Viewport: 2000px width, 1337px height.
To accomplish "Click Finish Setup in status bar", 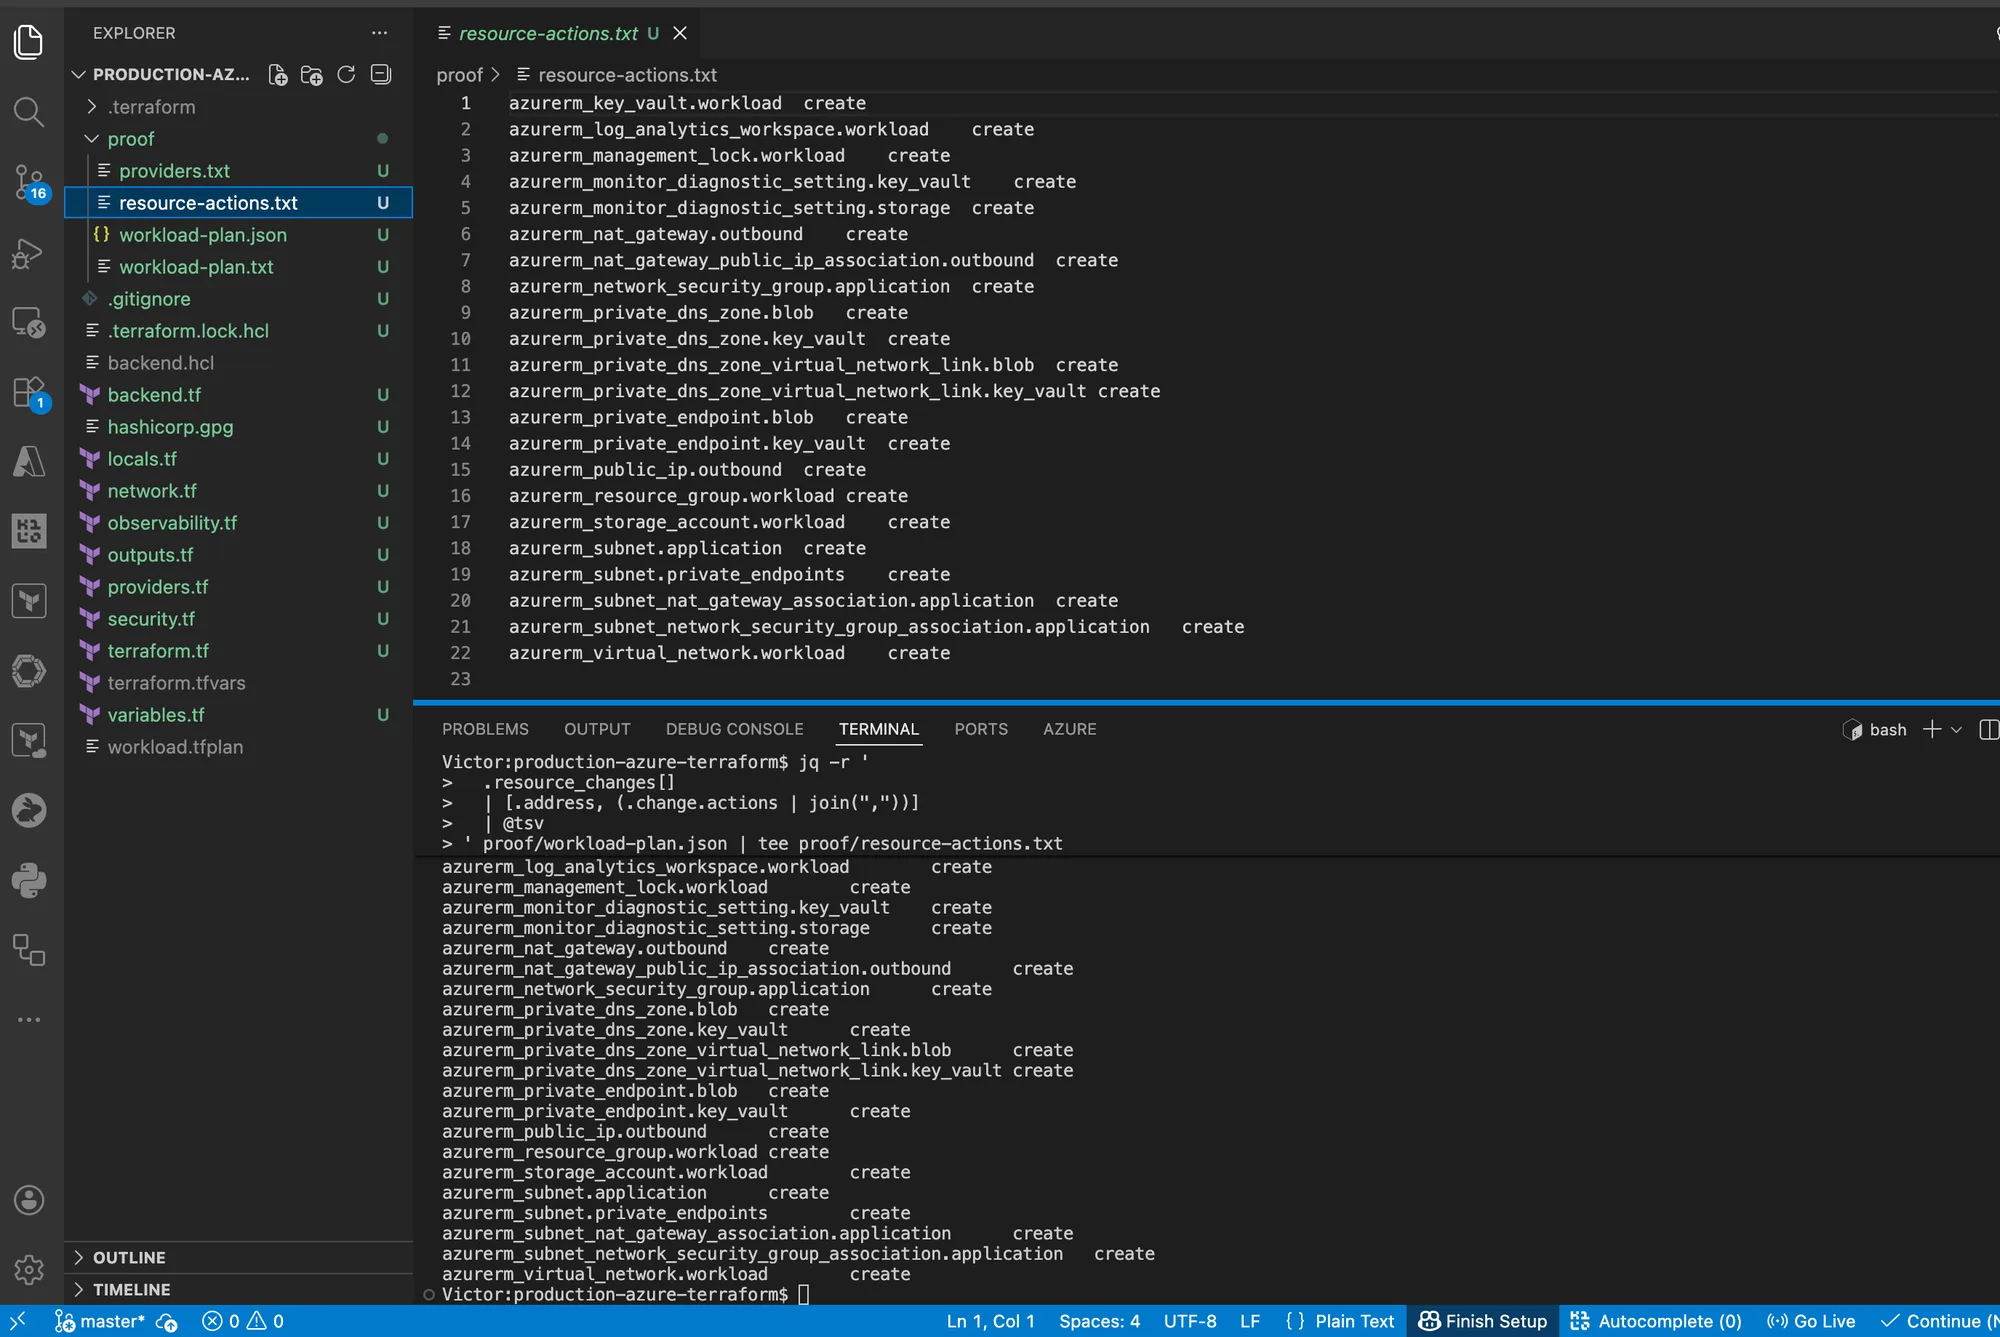I will tap(1482, 1321).
